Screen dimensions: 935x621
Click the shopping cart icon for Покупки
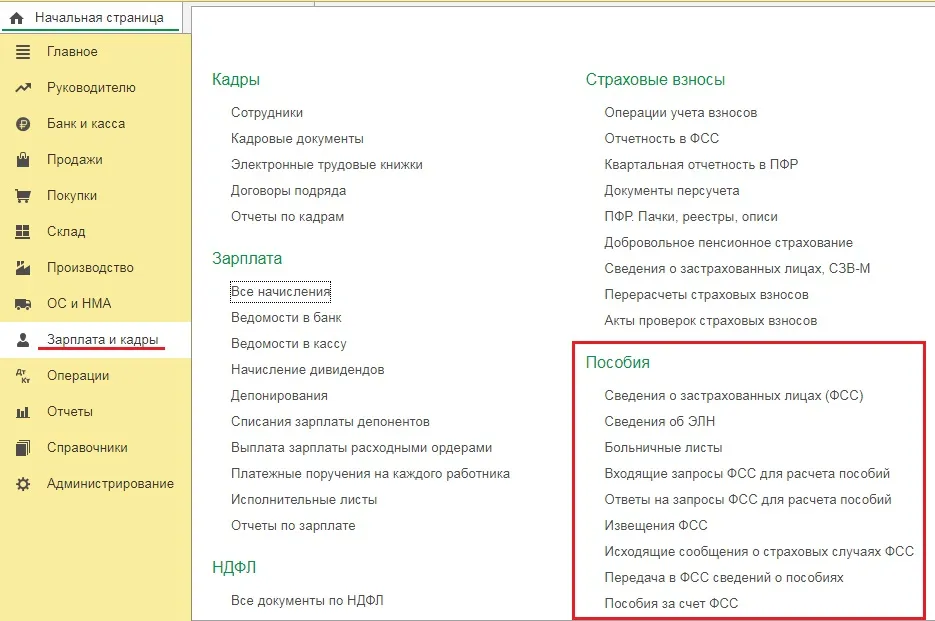tap(23, 196)
